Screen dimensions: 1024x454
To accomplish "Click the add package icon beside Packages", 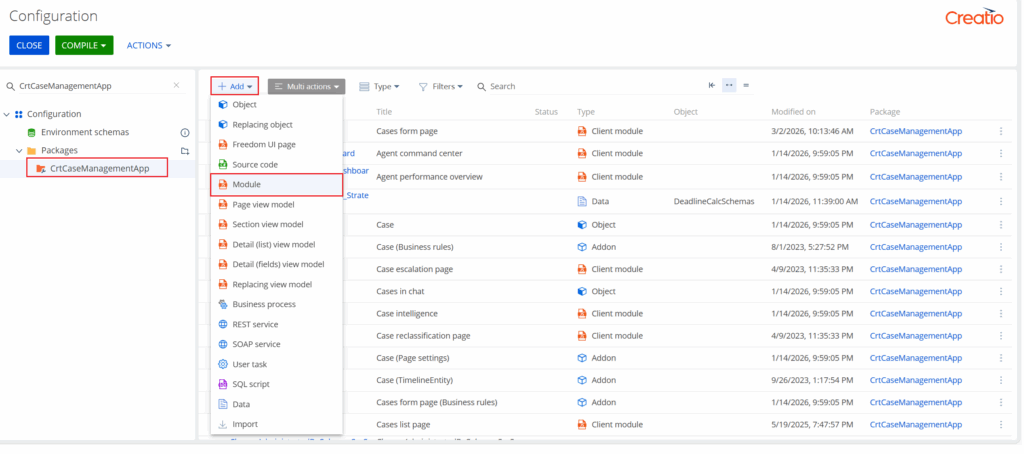I will pyautogui.click(x=184, y=151).
